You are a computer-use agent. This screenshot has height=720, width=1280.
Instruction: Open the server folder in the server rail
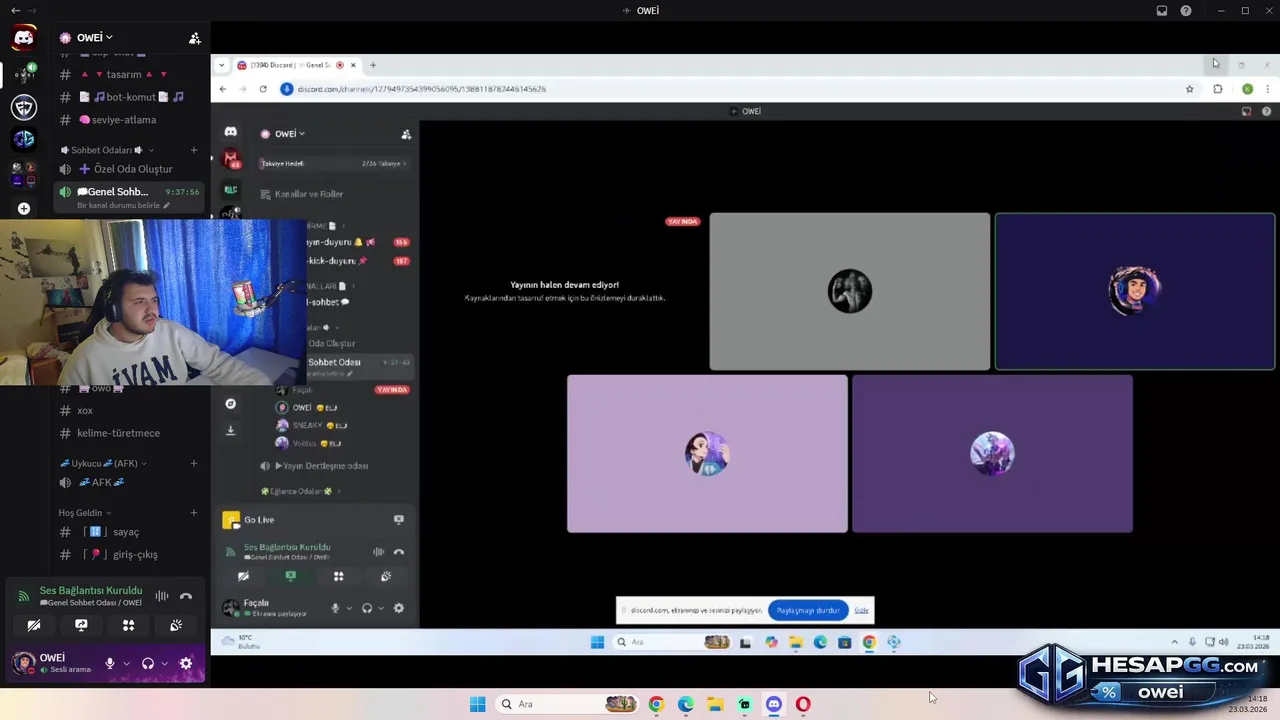point(24,174)
